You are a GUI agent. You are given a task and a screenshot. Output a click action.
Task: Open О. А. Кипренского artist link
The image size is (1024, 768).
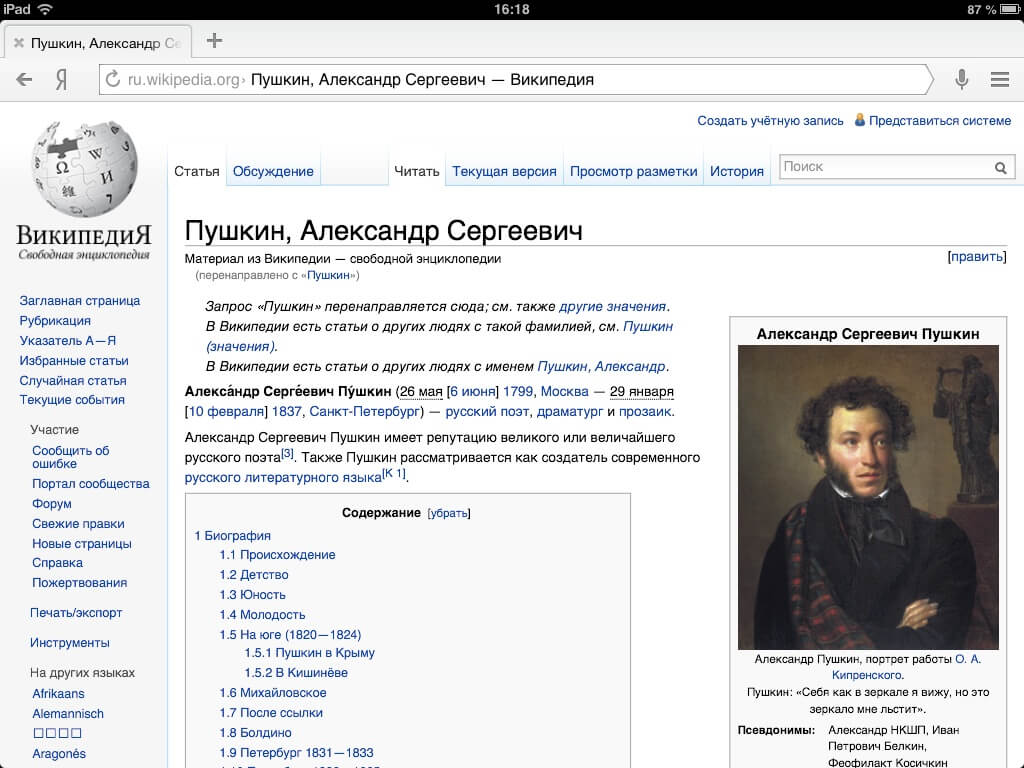coord(906,667)
